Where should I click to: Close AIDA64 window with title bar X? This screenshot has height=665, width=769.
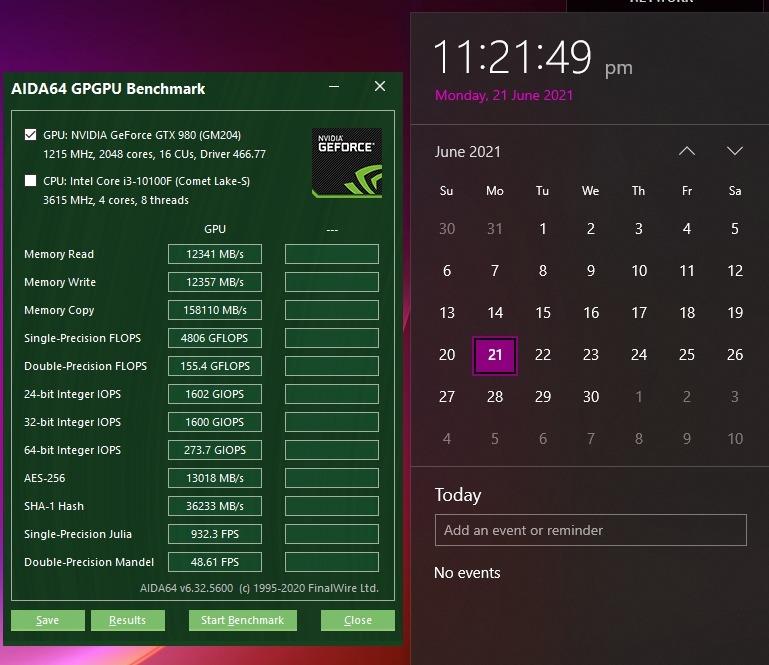[x=380, y=87]
